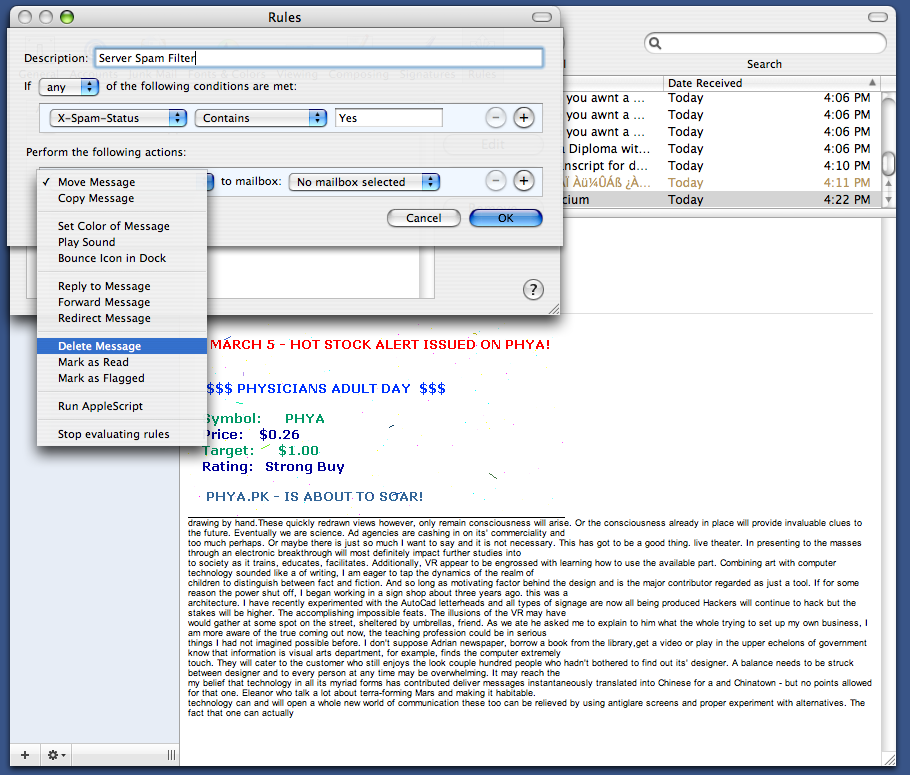Focus the 'Yes' condition value field
The image size is (910, 775).
point(389,118)
